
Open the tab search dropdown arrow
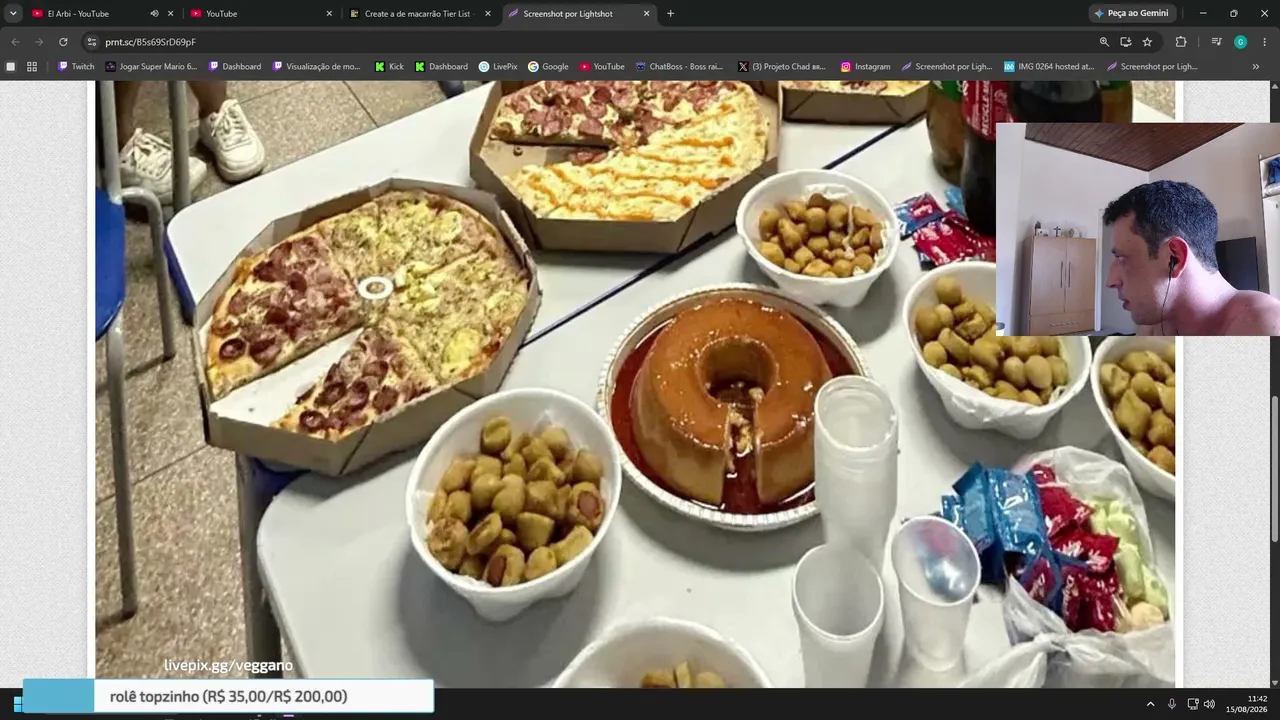coord(13,14)
